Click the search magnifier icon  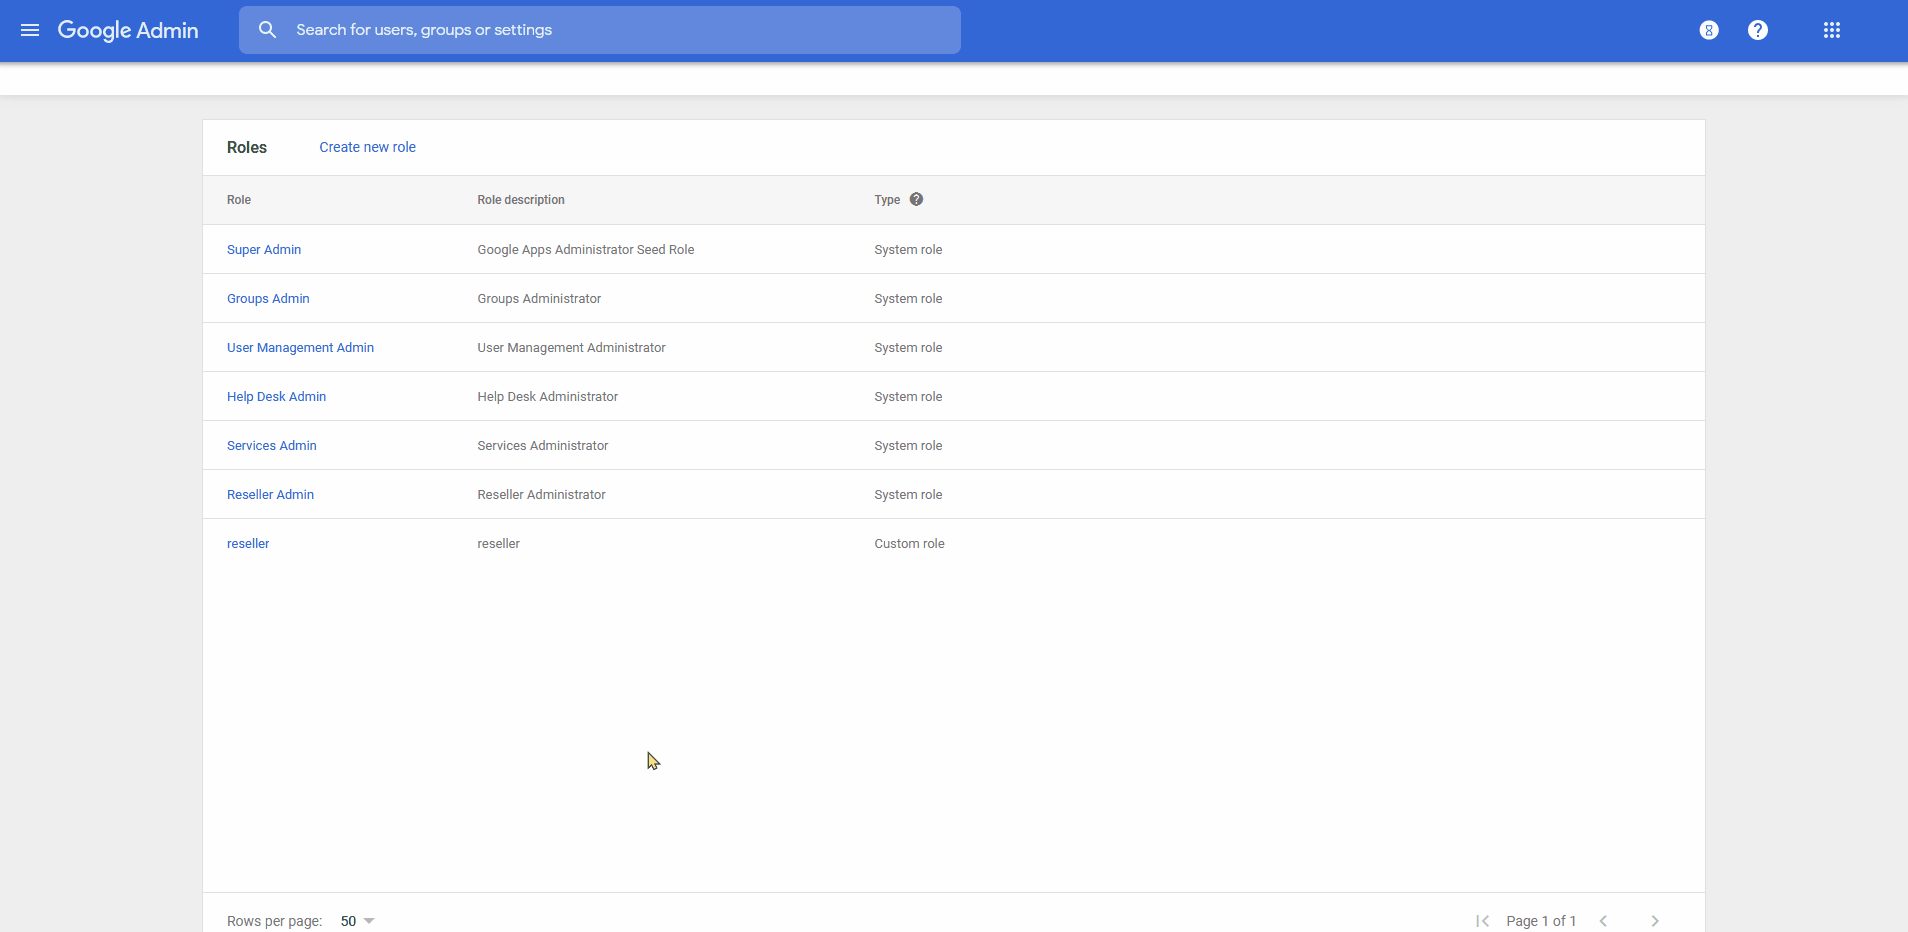tap(267, 30)
